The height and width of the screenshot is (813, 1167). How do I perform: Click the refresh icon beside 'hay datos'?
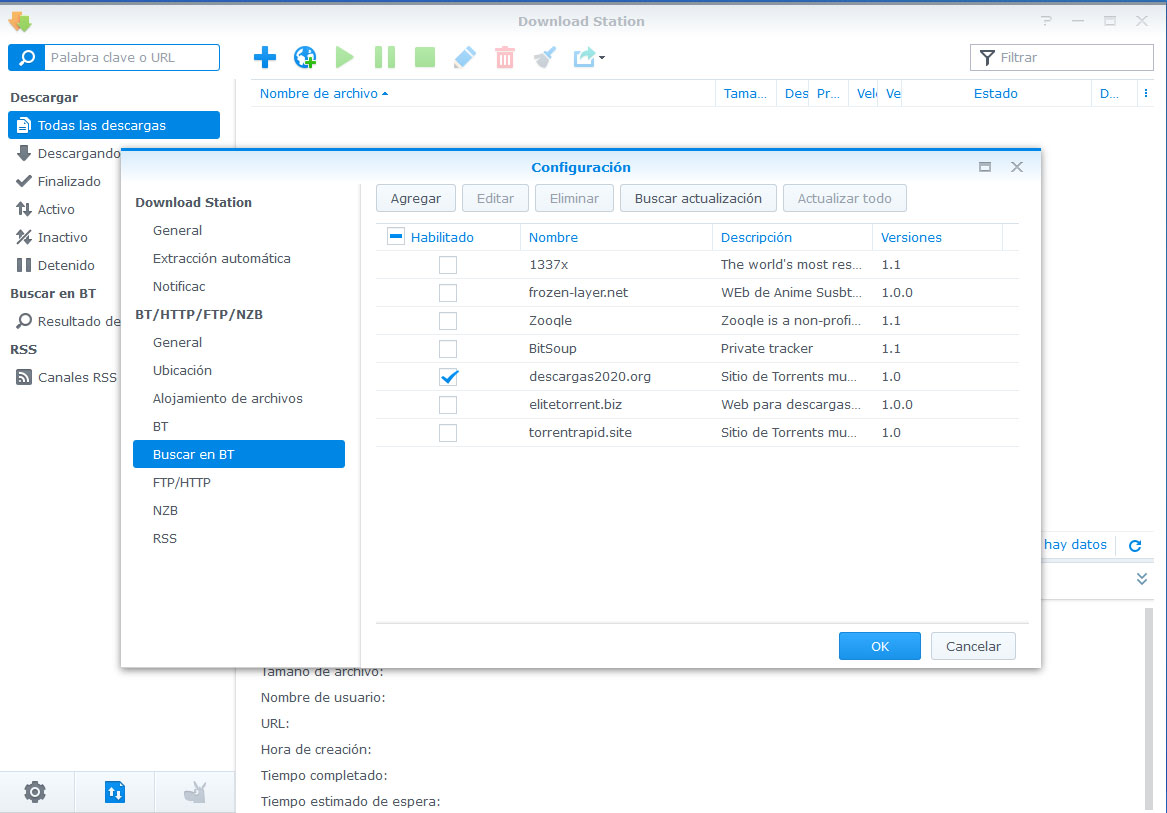(x=1135, y=546)
